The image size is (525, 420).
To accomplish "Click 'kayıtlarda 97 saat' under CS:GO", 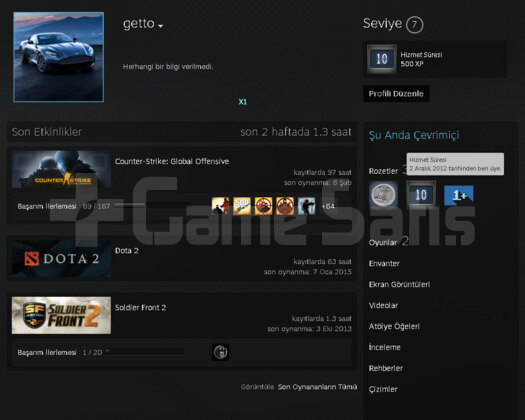I will click(322, 172).
